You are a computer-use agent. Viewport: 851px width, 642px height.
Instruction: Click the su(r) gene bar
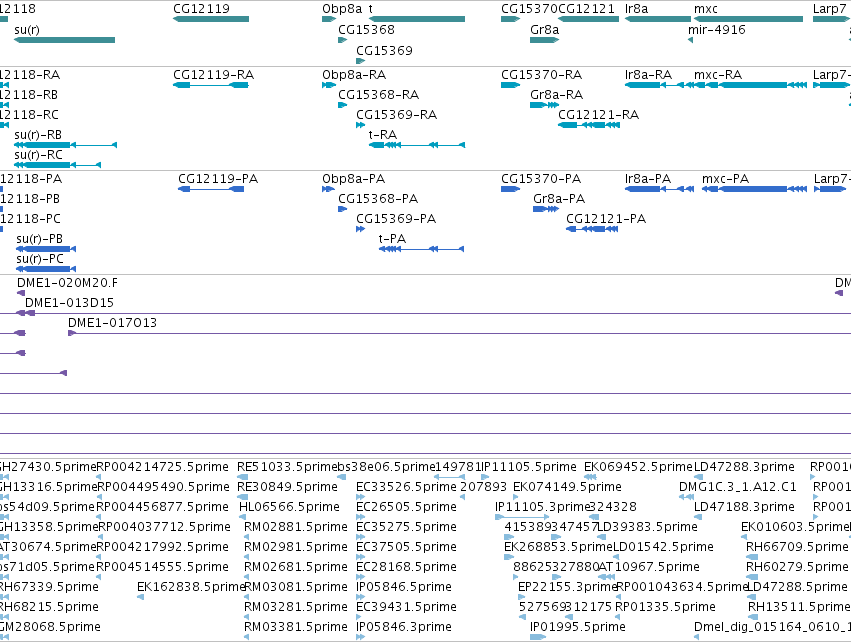click(x=65, y=40)
